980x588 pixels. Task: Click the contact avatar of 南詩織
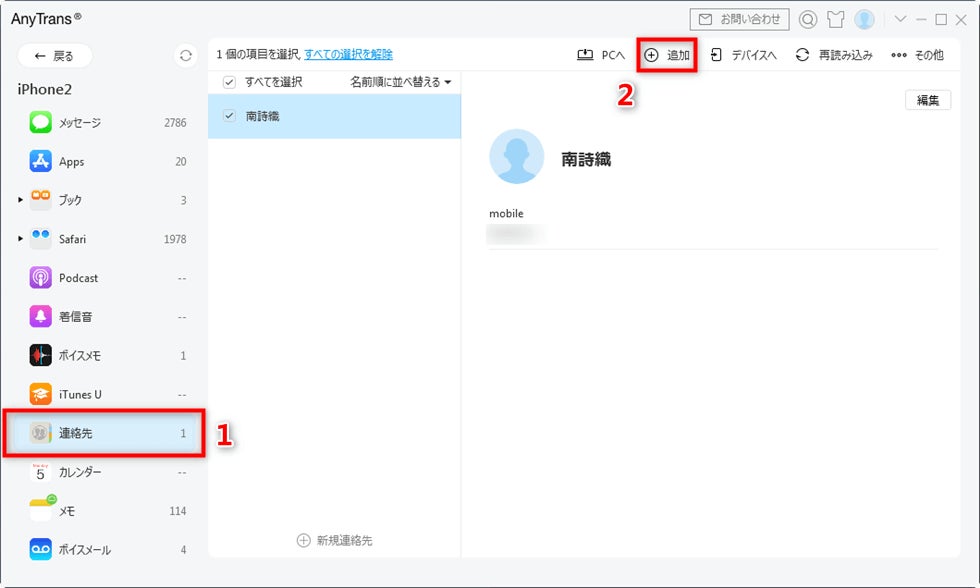[516, 156]
